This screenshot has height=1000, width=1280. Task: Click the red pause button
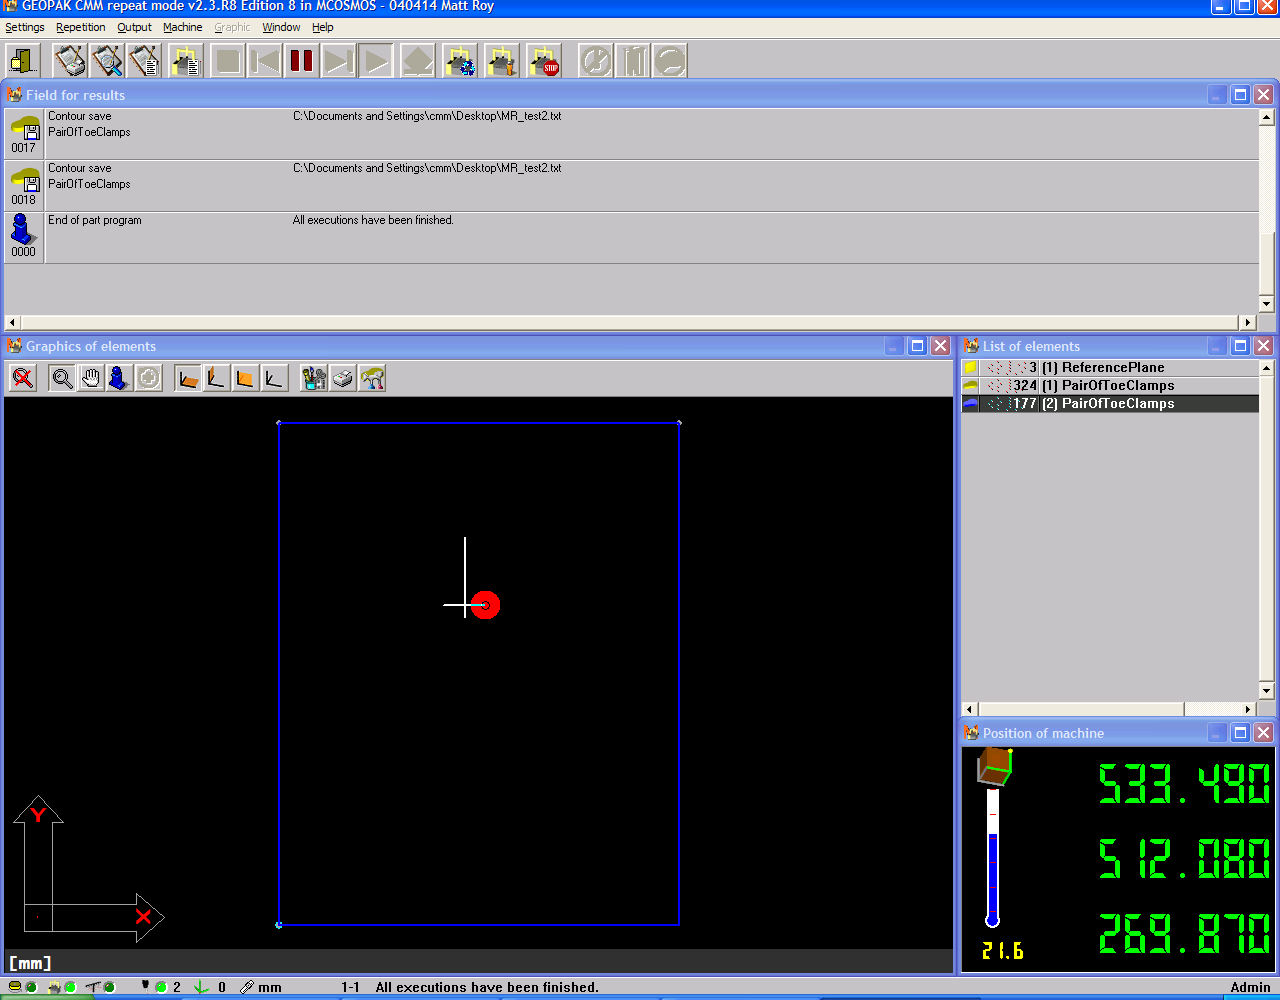(x=302, y=62)
